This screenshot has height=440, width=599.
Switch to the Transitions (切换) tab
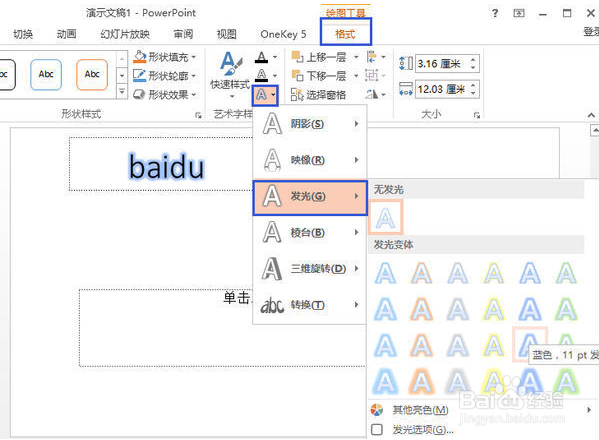point(23,34)
